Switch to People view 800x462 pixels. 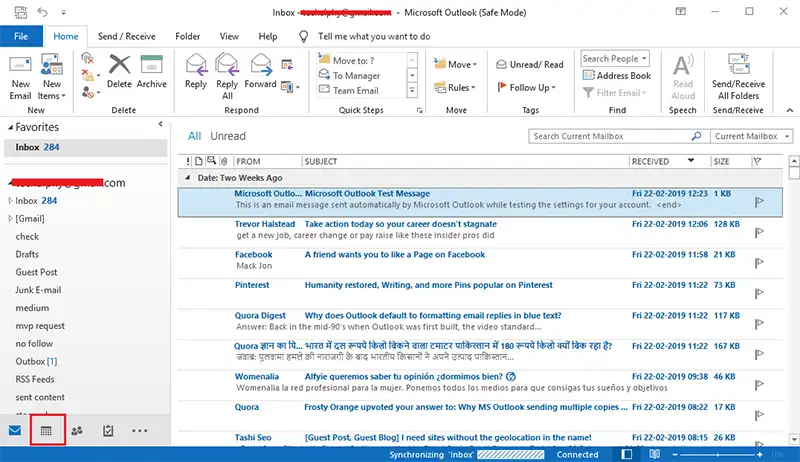(x=77, y=431)
